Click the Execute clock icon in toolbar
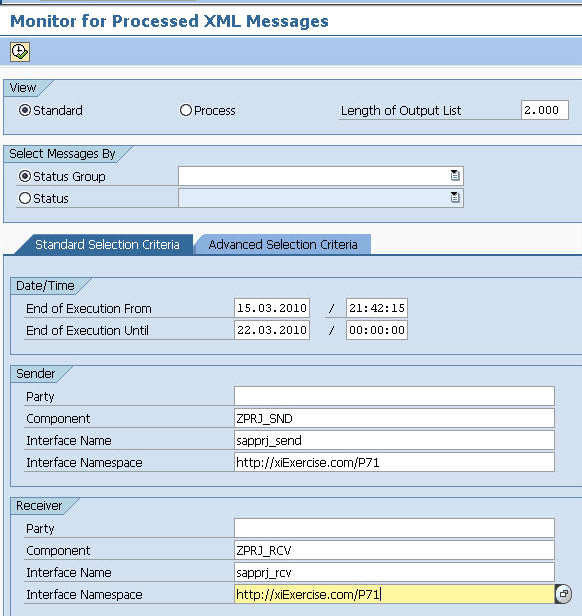This screenshot has height=616, width=582. 20,52
